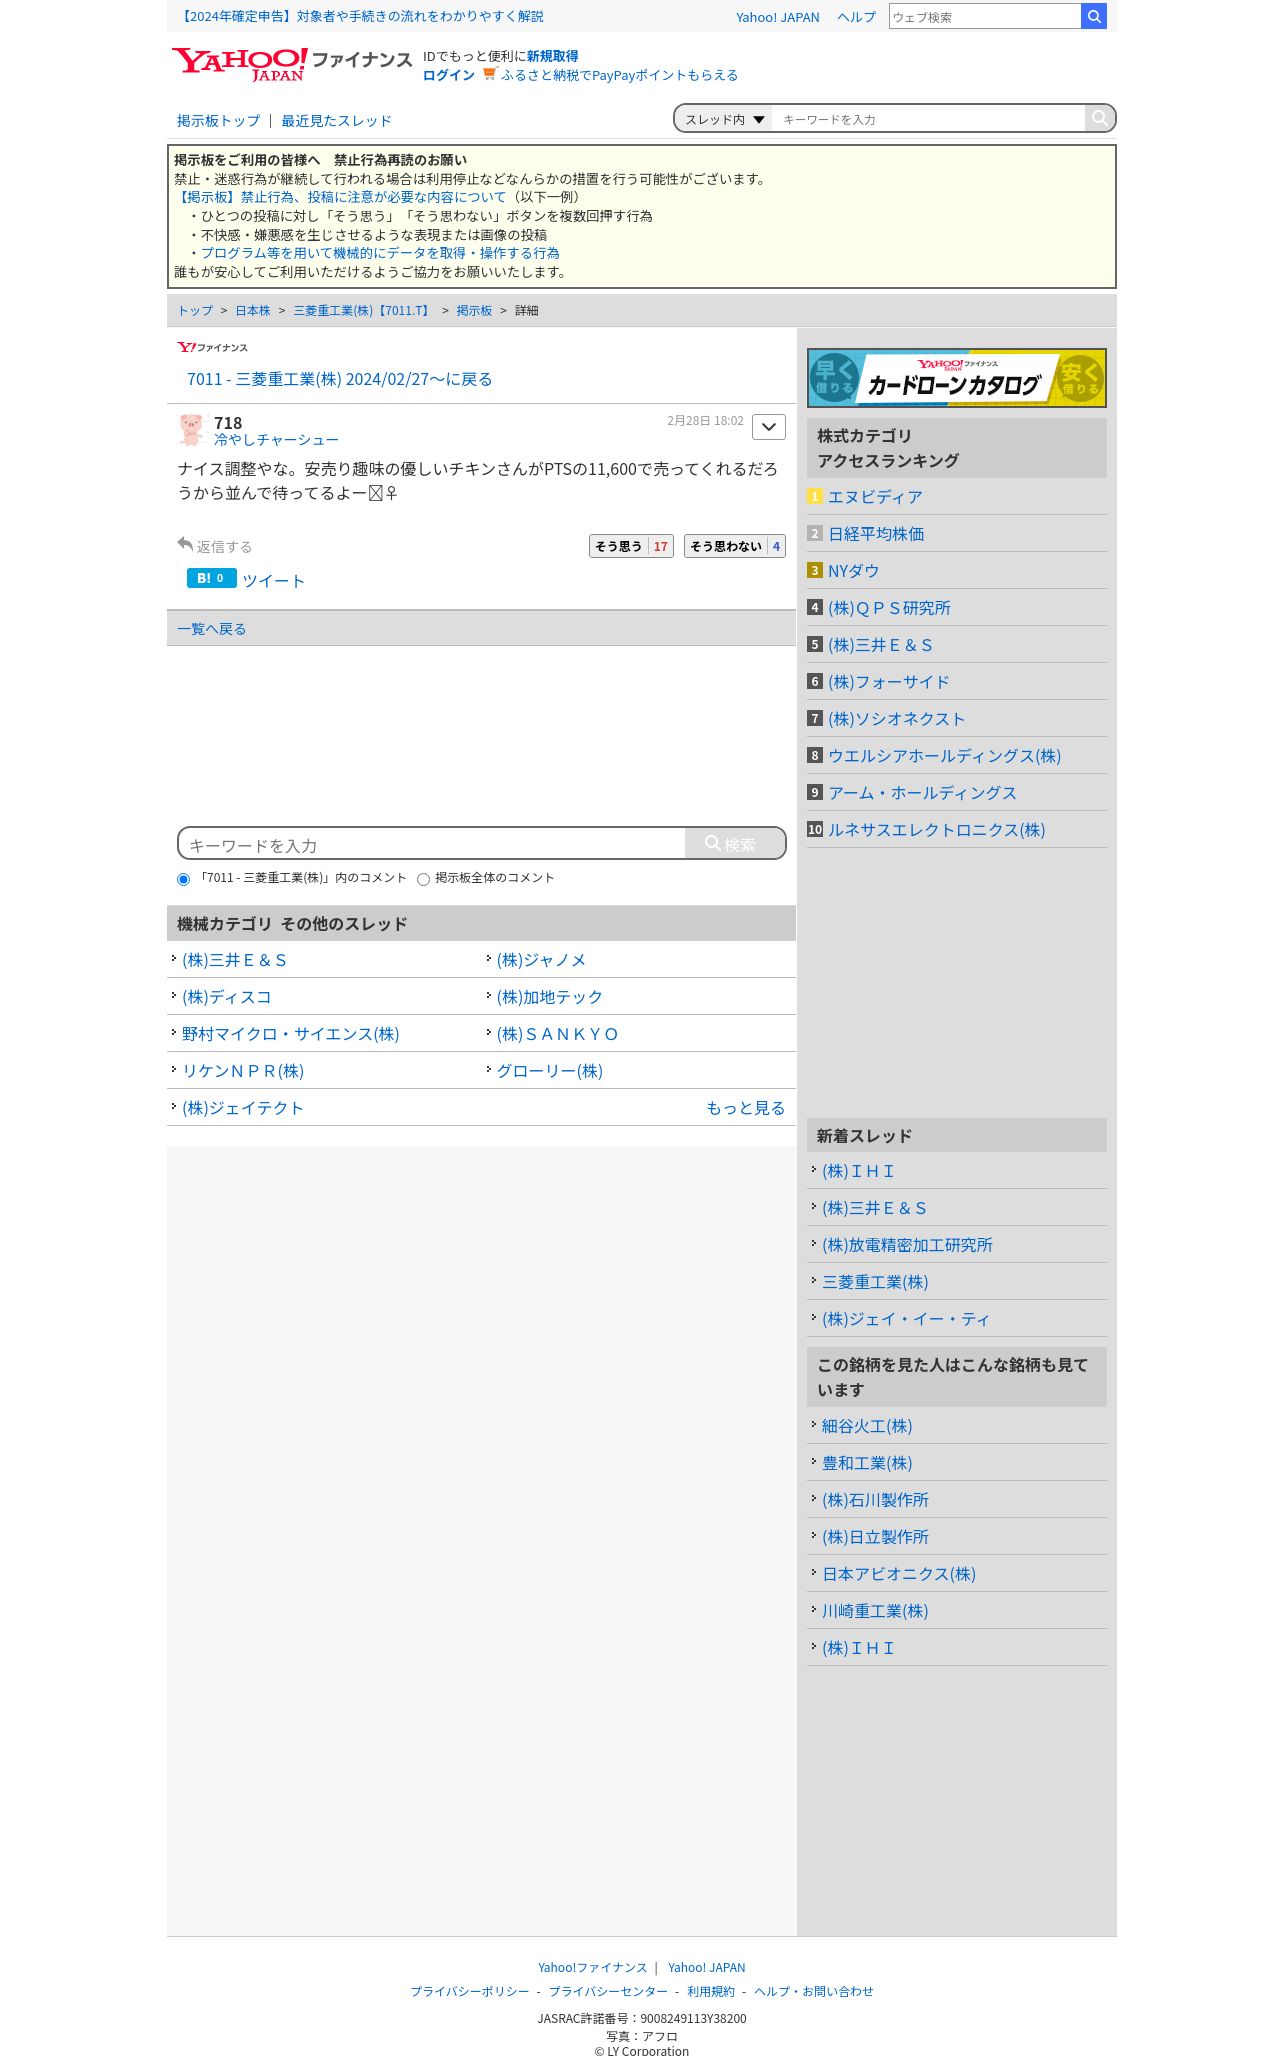
Task: Open ranking item 10 ルネサスエレクトロニクス(株)
Action: (936, 830)
